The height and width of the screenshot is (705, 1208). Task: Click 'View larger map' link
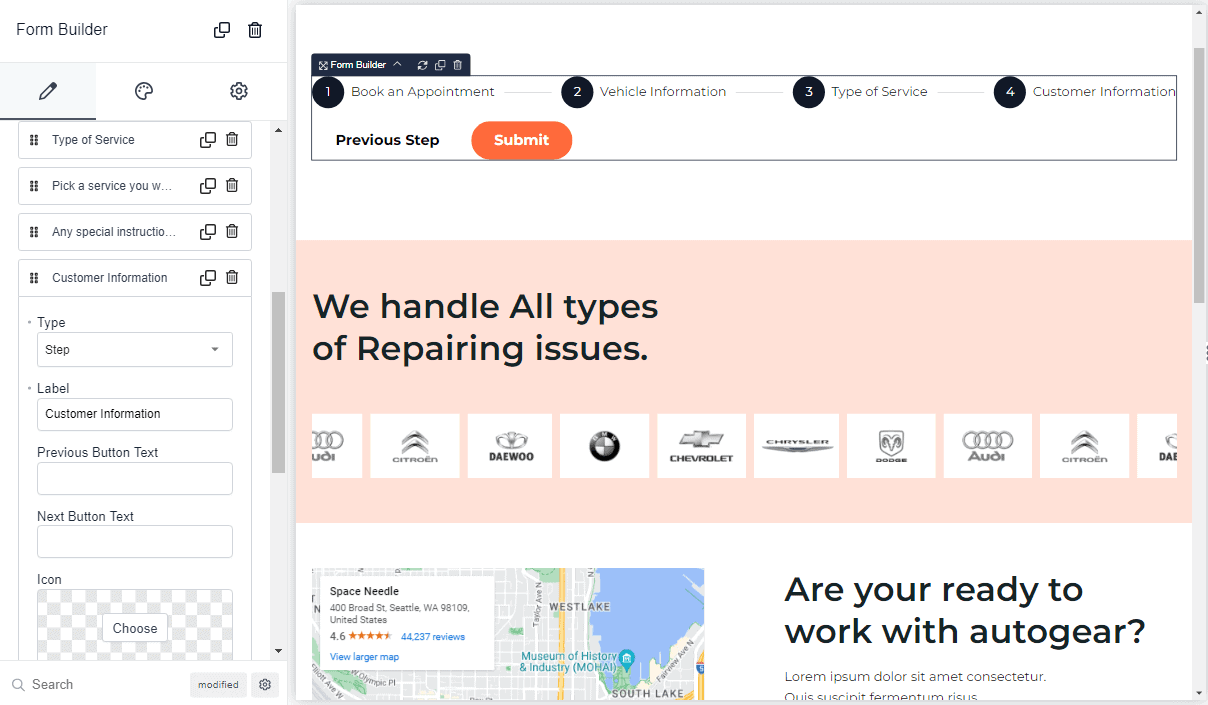pos(364,657)
